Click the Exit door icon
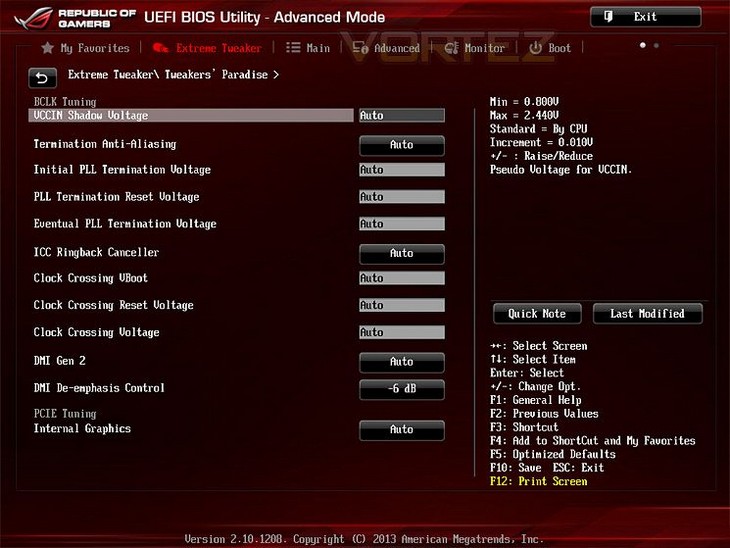Viewport: 730px width, 548px height. coord(608,17)
